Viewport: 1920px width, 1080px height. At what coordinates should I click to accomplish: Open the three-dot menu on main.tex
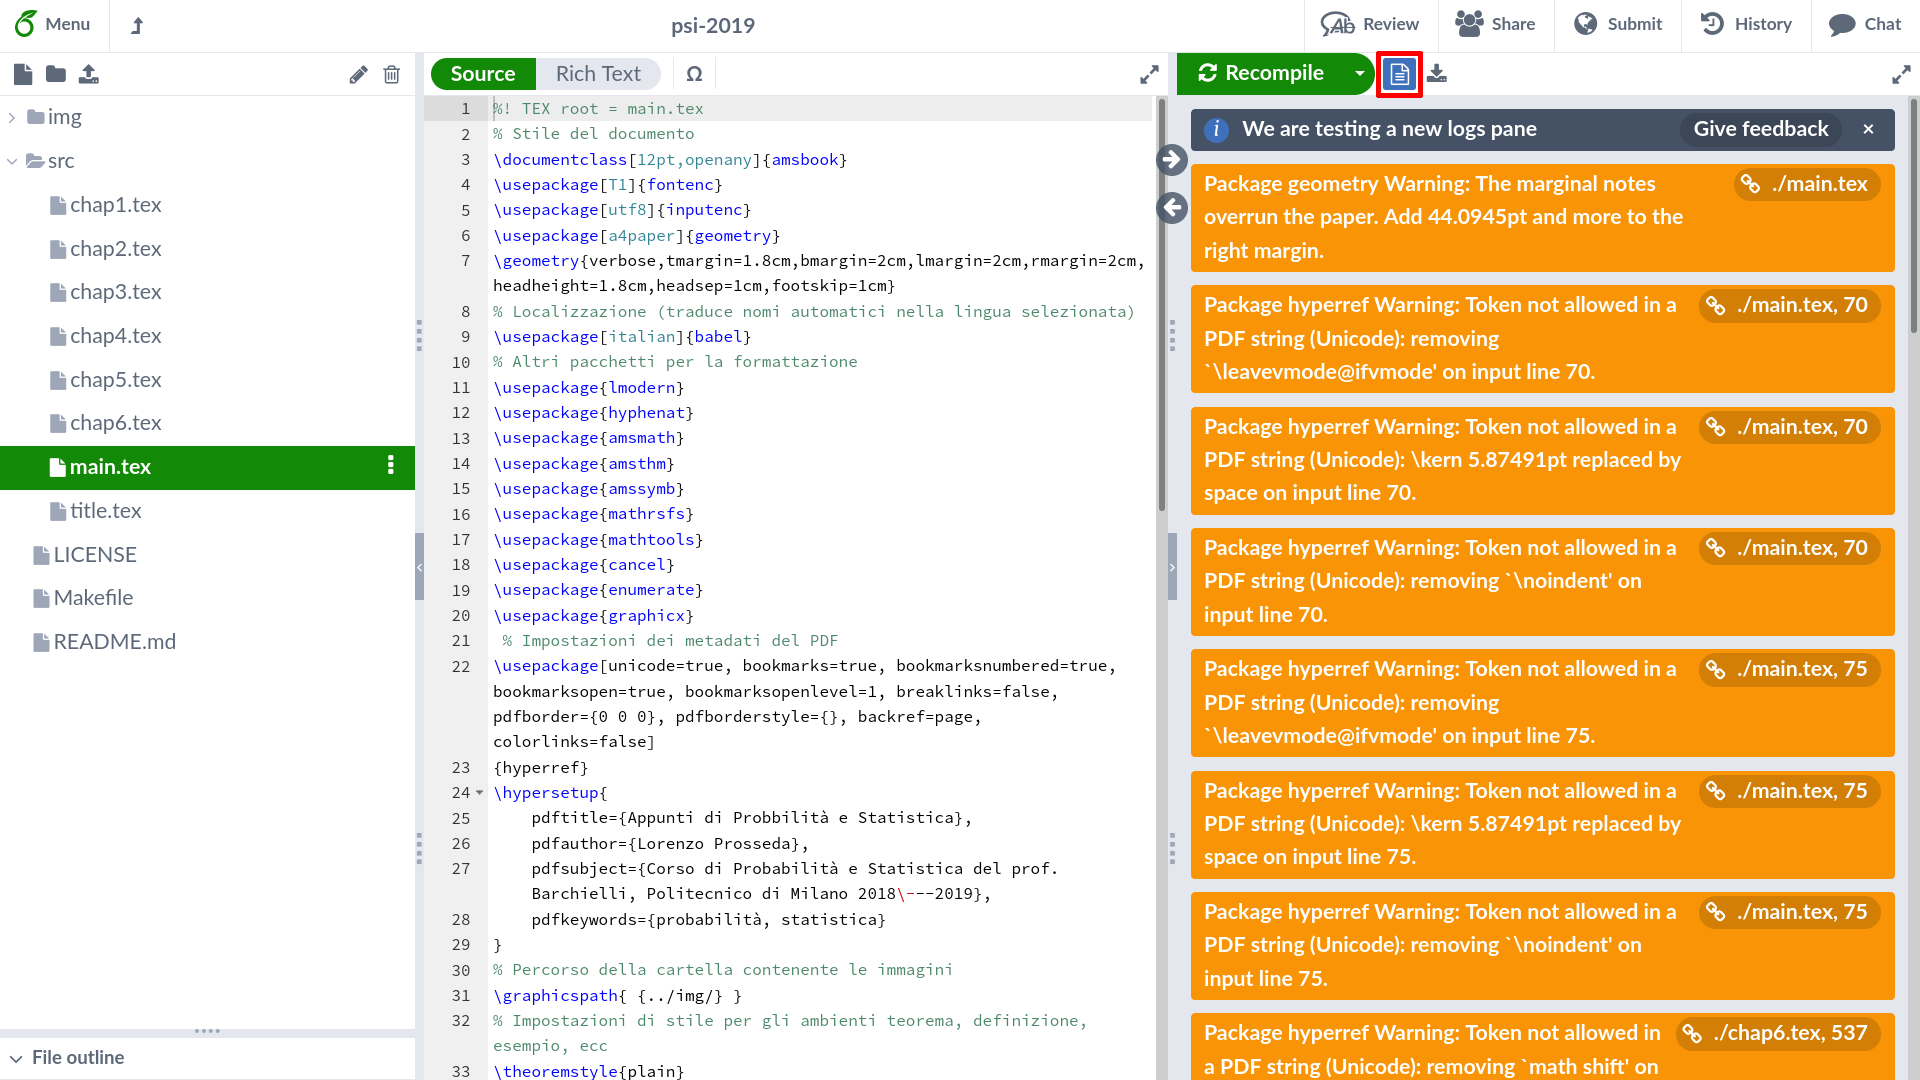pos(391,467)
